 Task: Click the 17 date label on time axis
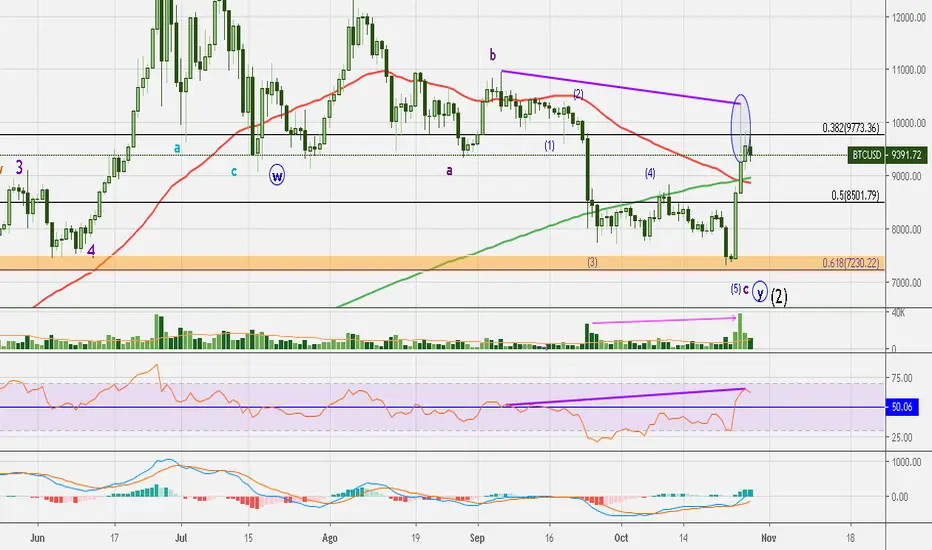pos(114,538)
